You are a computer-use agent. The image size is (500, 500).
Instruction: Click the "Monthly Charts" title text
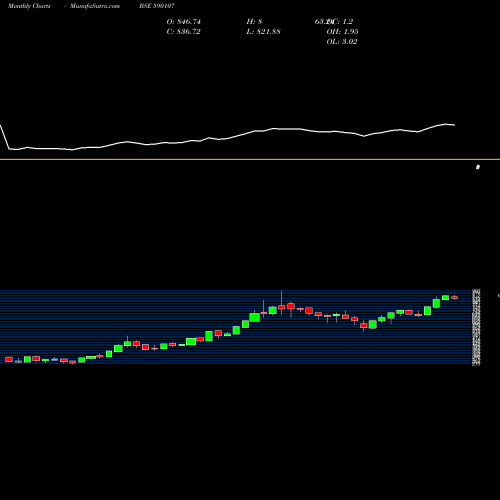pos(29,6)
